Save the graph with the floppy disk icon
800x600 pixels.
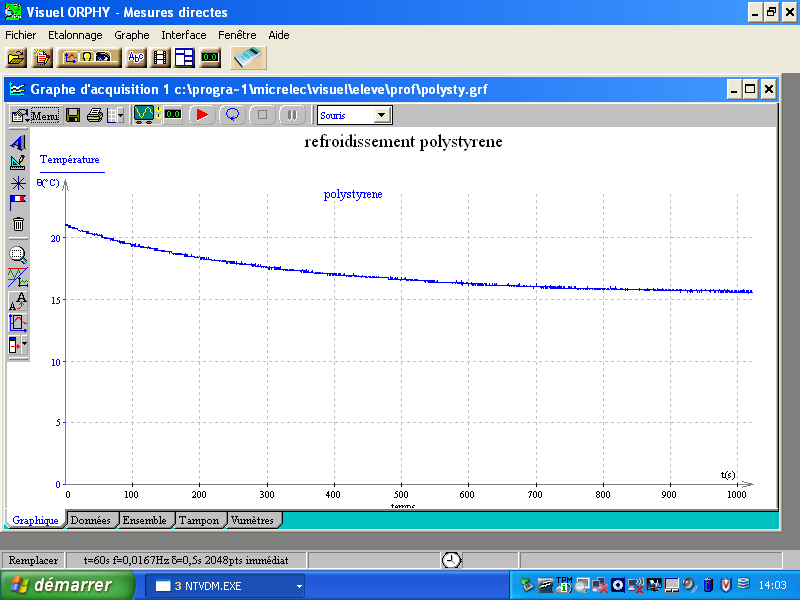(73, 115)
